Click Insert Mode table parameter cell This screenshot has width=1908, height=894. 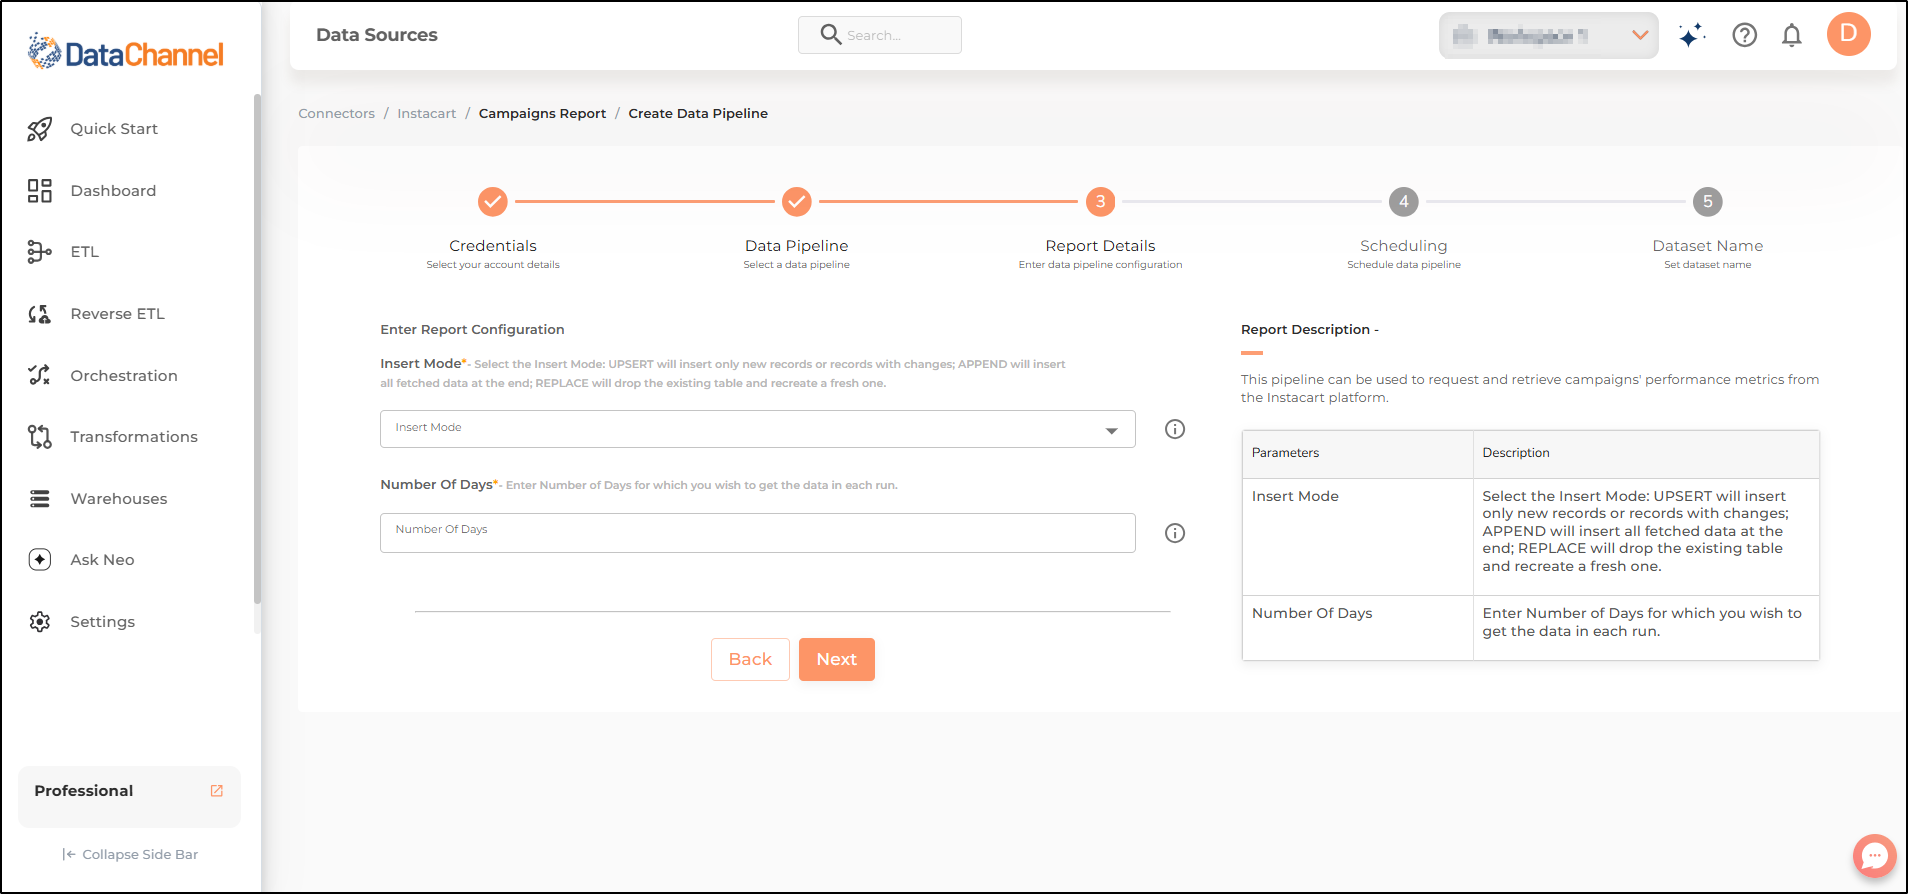1358,537
